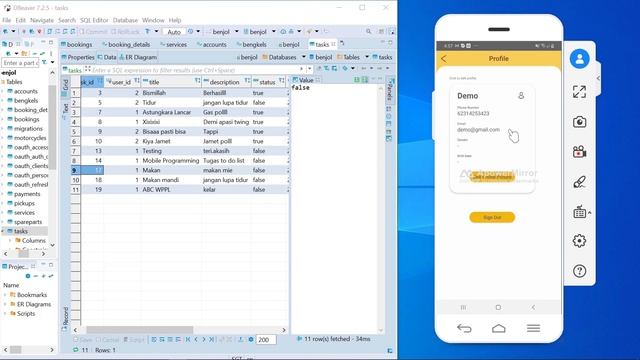Tap the phone's recent apps navigation icon

(x=463, y=307)
